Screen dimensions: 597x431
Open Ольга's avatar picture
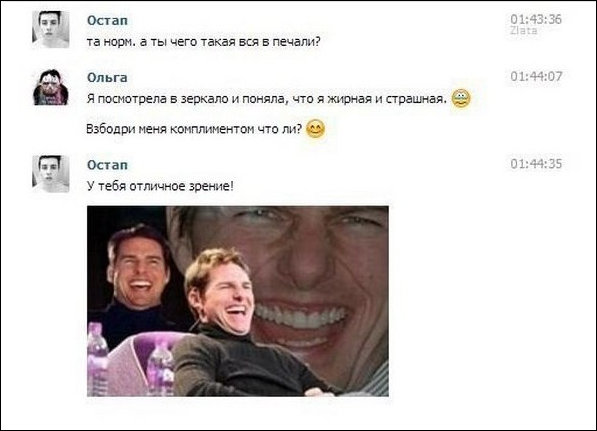[51, 87]
